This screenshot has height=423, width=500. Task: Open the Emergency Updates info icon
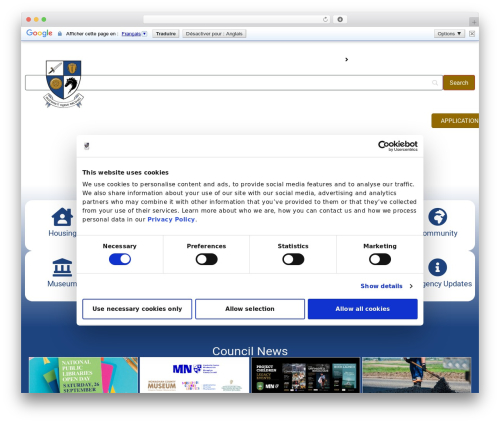point(438,267)
